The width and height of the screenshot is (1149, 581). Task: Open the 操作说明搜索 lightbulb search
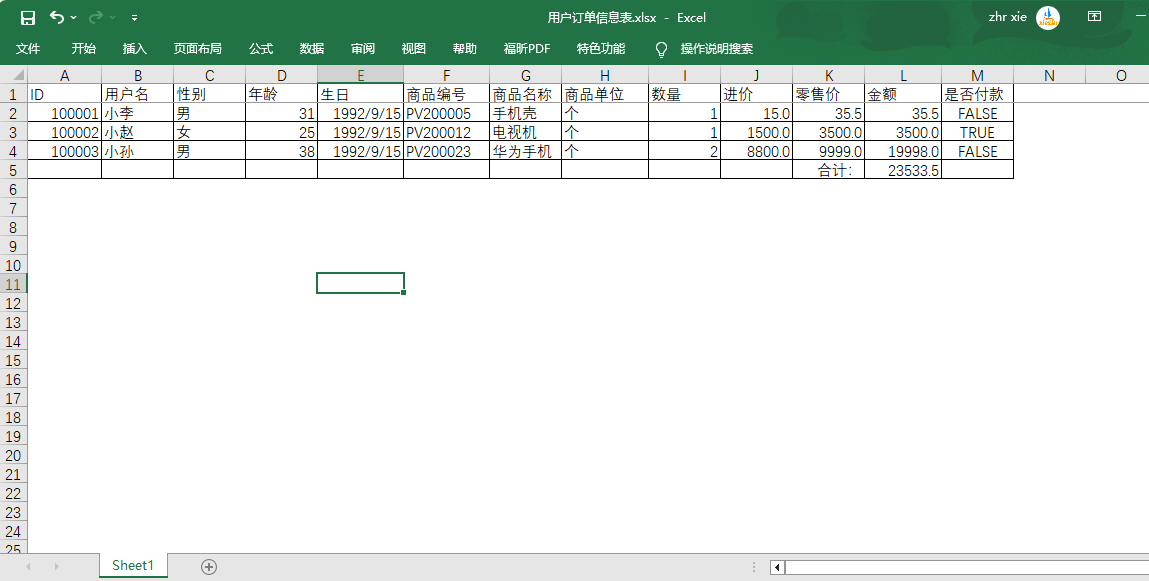click(660, 48)
